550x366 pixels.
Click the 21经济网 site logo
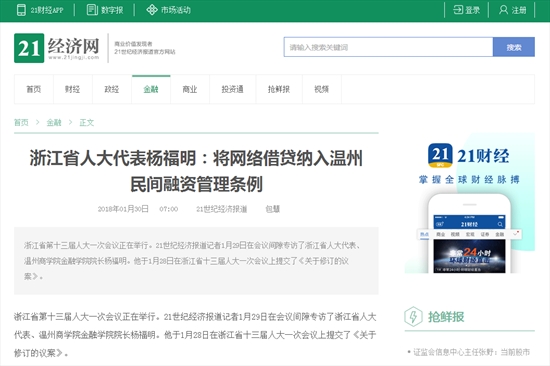click(x=57, y=48)
